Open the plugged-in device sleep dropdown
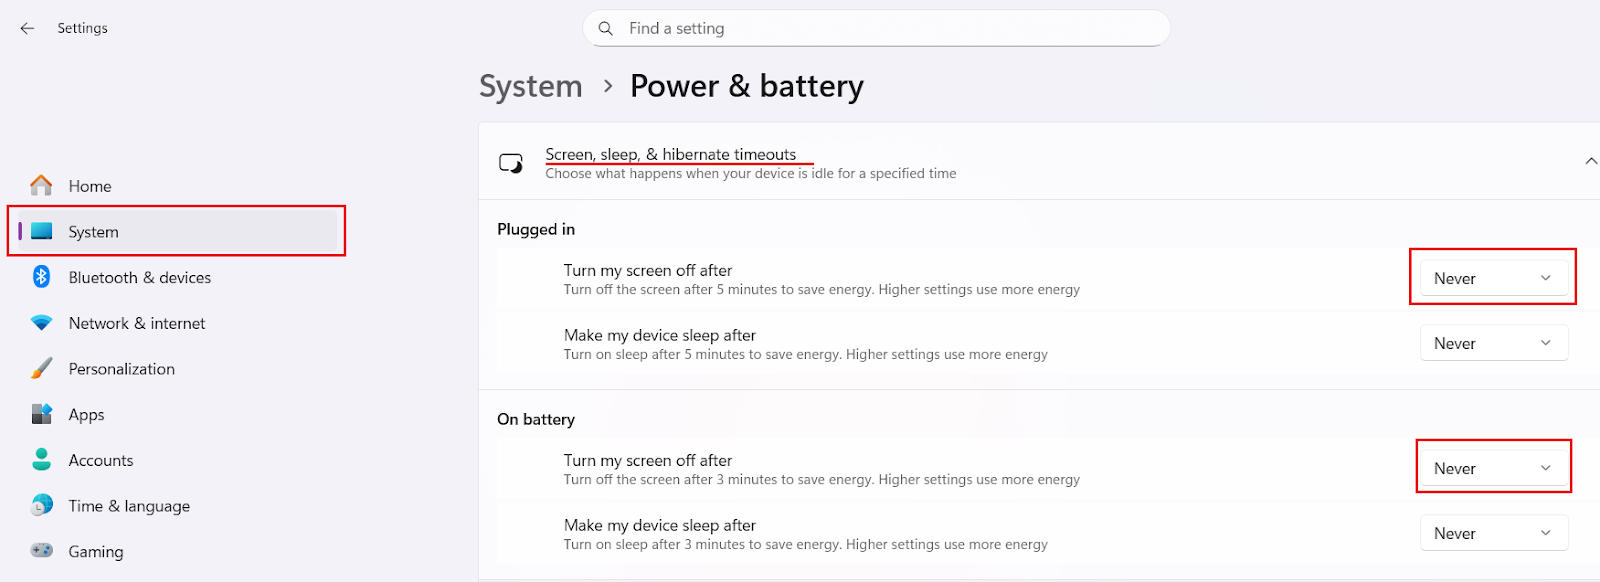The image size is (1600, 582). [1492, 342]
